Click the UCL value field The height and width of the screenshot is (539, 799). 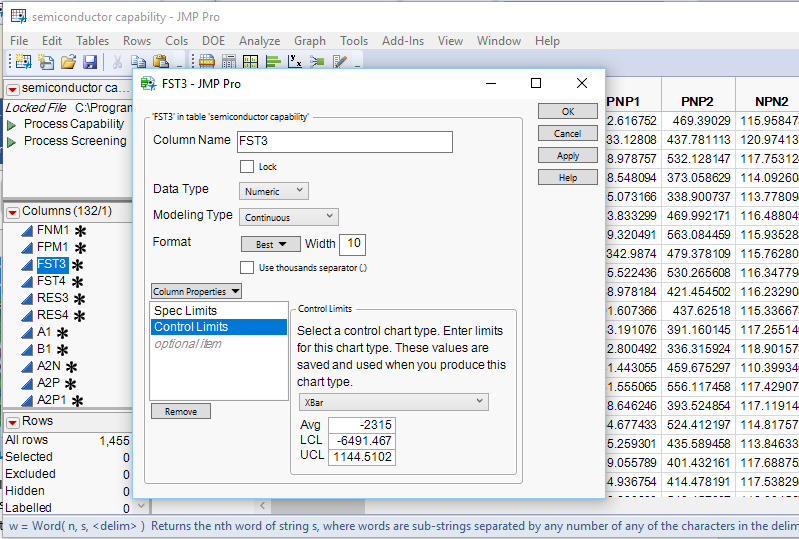[x=362, y=457]
